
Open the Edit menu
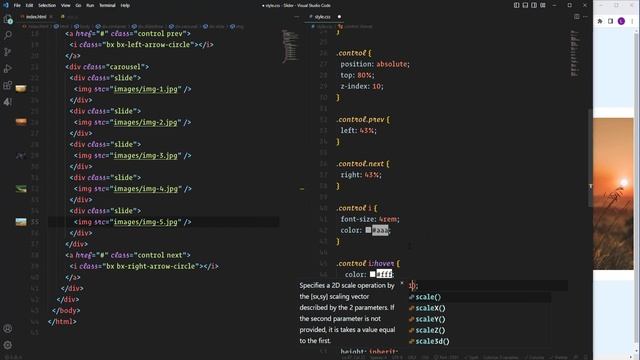coord(29,5)
